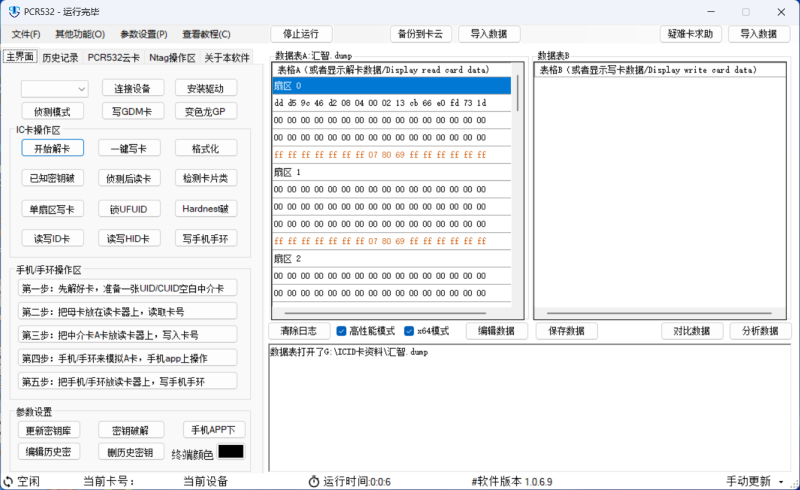Click the 疑难卡求助 button
The height and width of the screenshot is (490, 800).
(690, 34)
